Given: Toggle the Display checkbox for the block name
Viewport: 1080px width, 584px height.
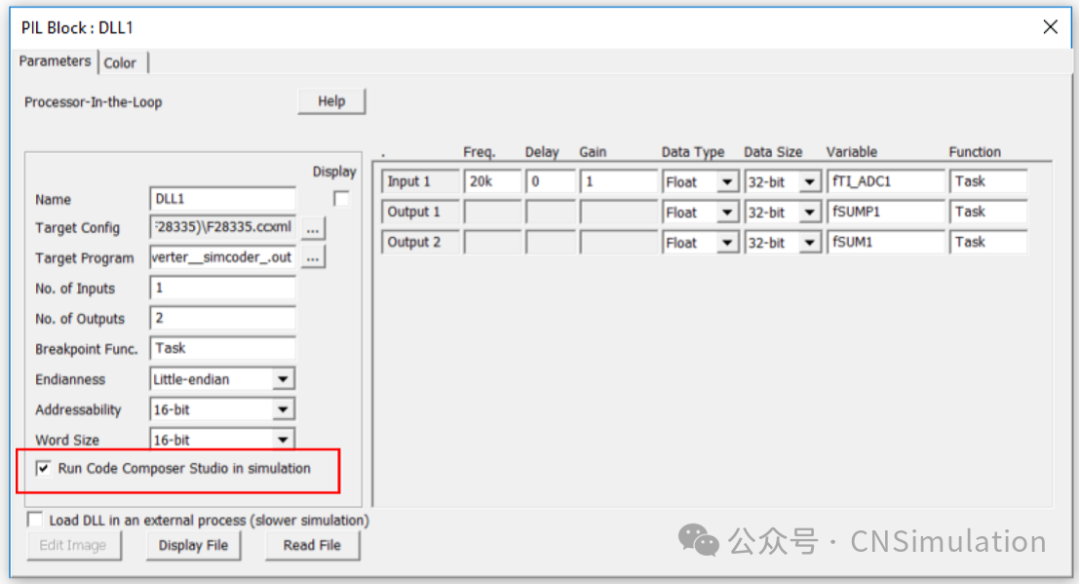Looking at the screenshot, I should click(341, 197).
